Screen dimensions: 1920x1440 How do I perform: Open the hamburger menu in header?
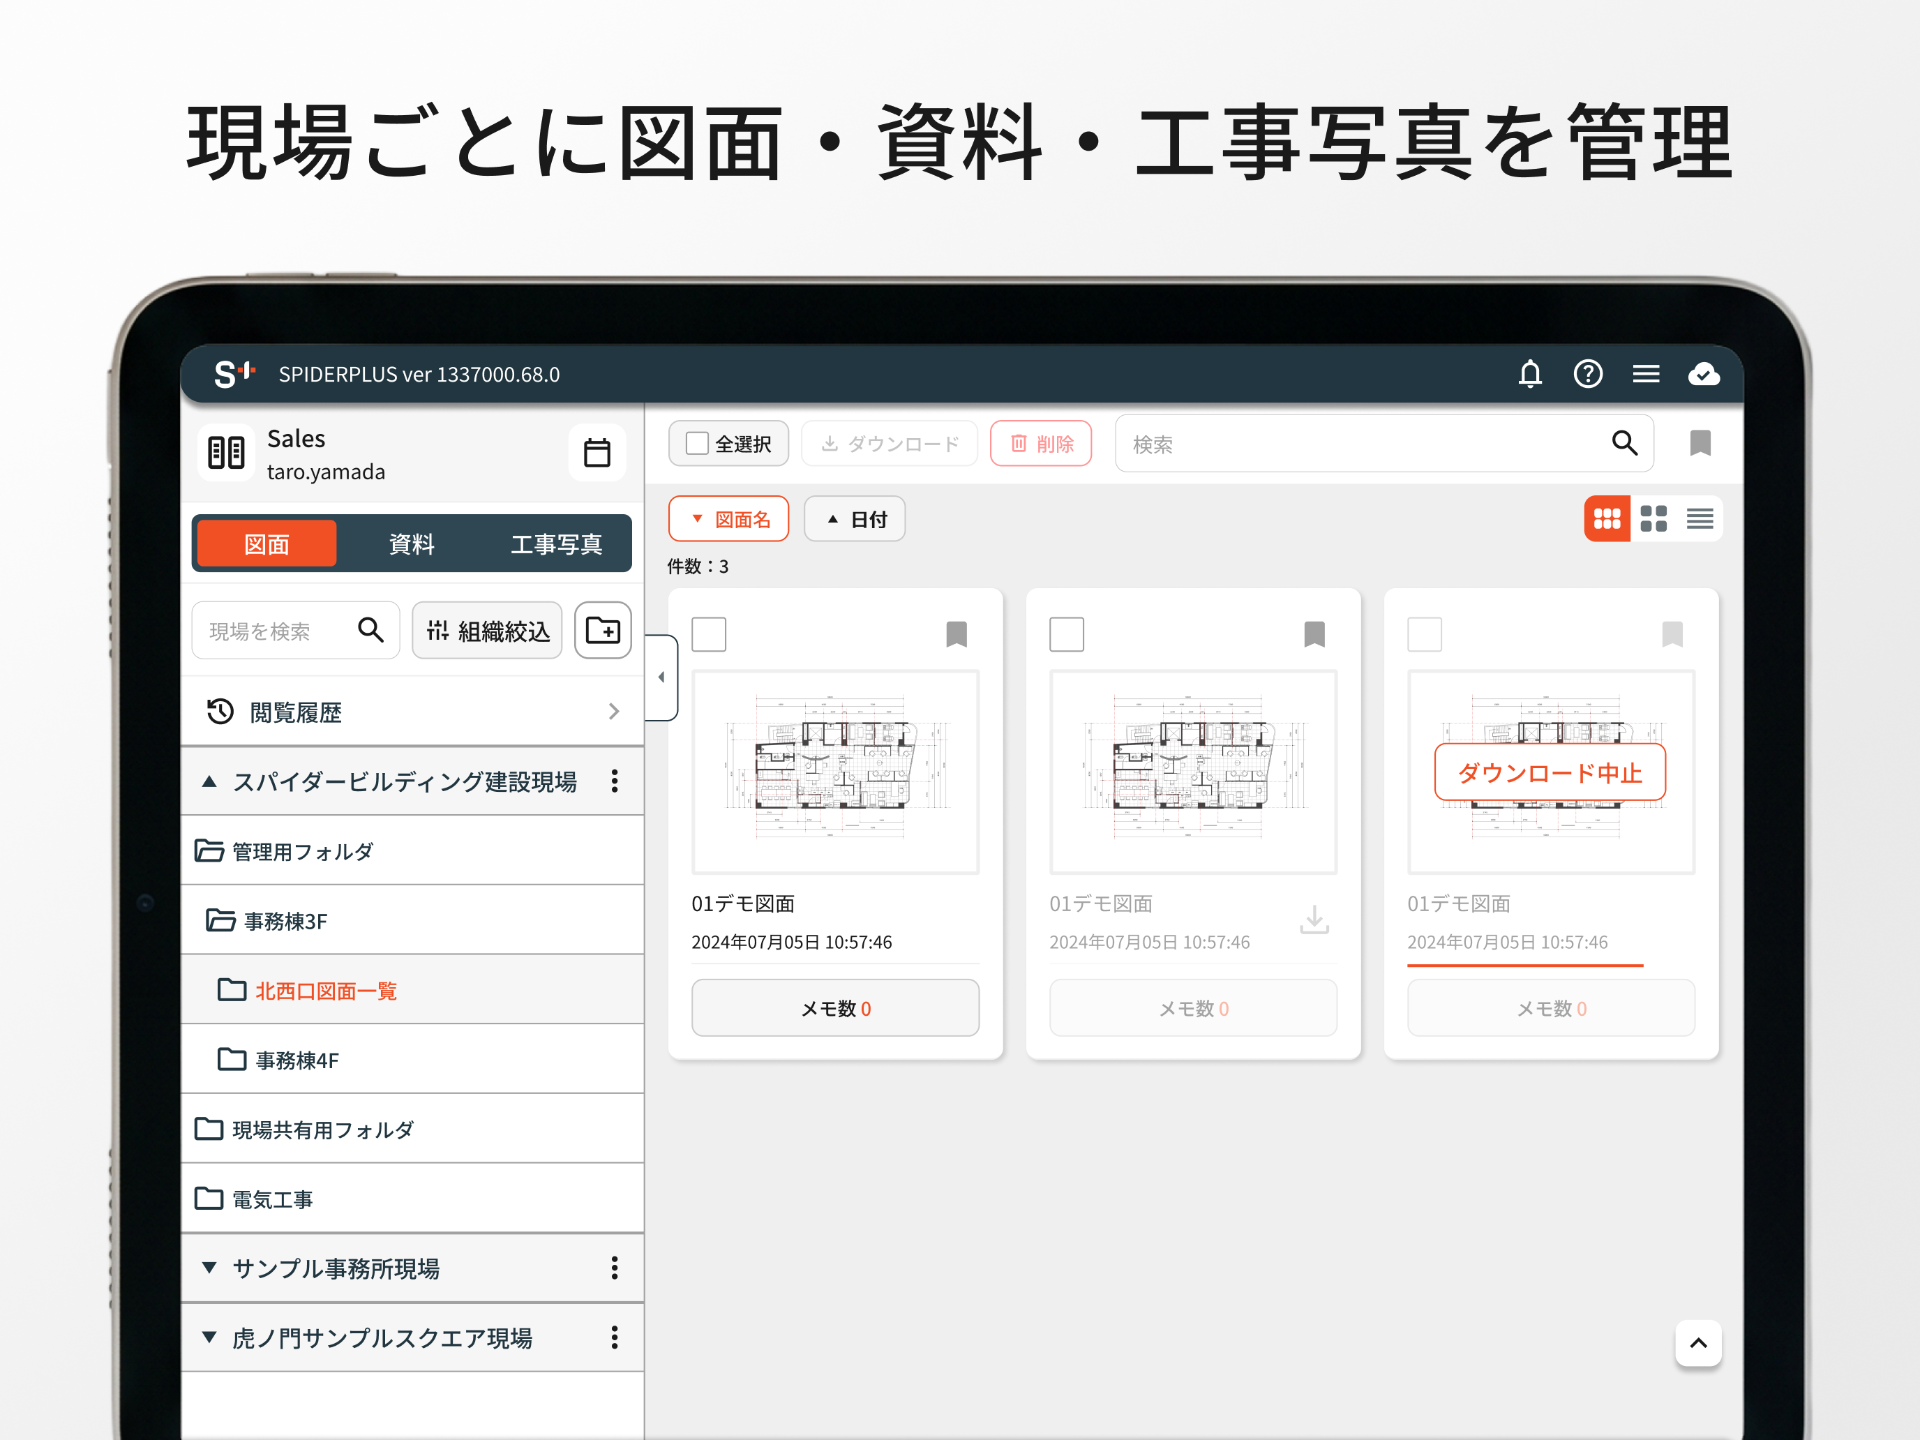1646,374
